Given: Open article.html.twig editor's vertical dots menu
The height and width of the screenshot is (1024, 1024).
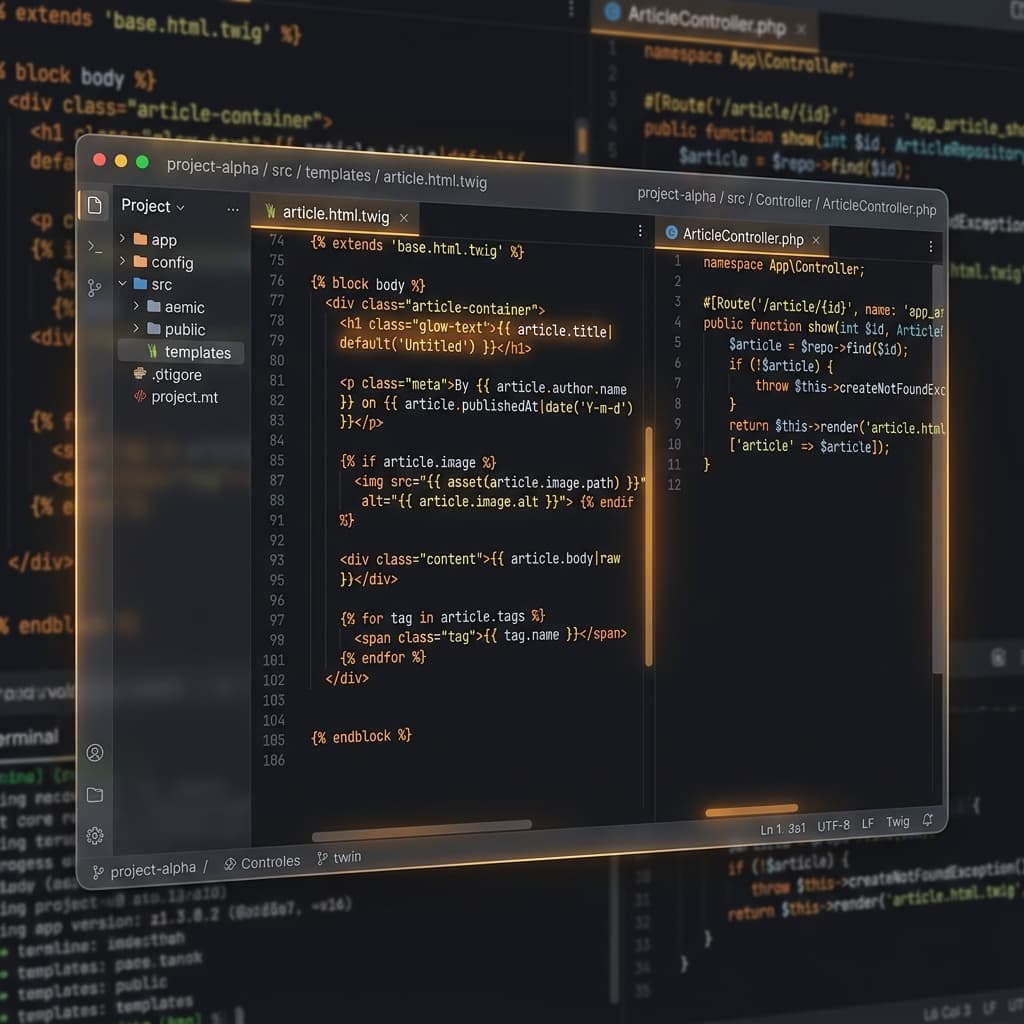Looking at the screenshot, I should coord(640,231).
